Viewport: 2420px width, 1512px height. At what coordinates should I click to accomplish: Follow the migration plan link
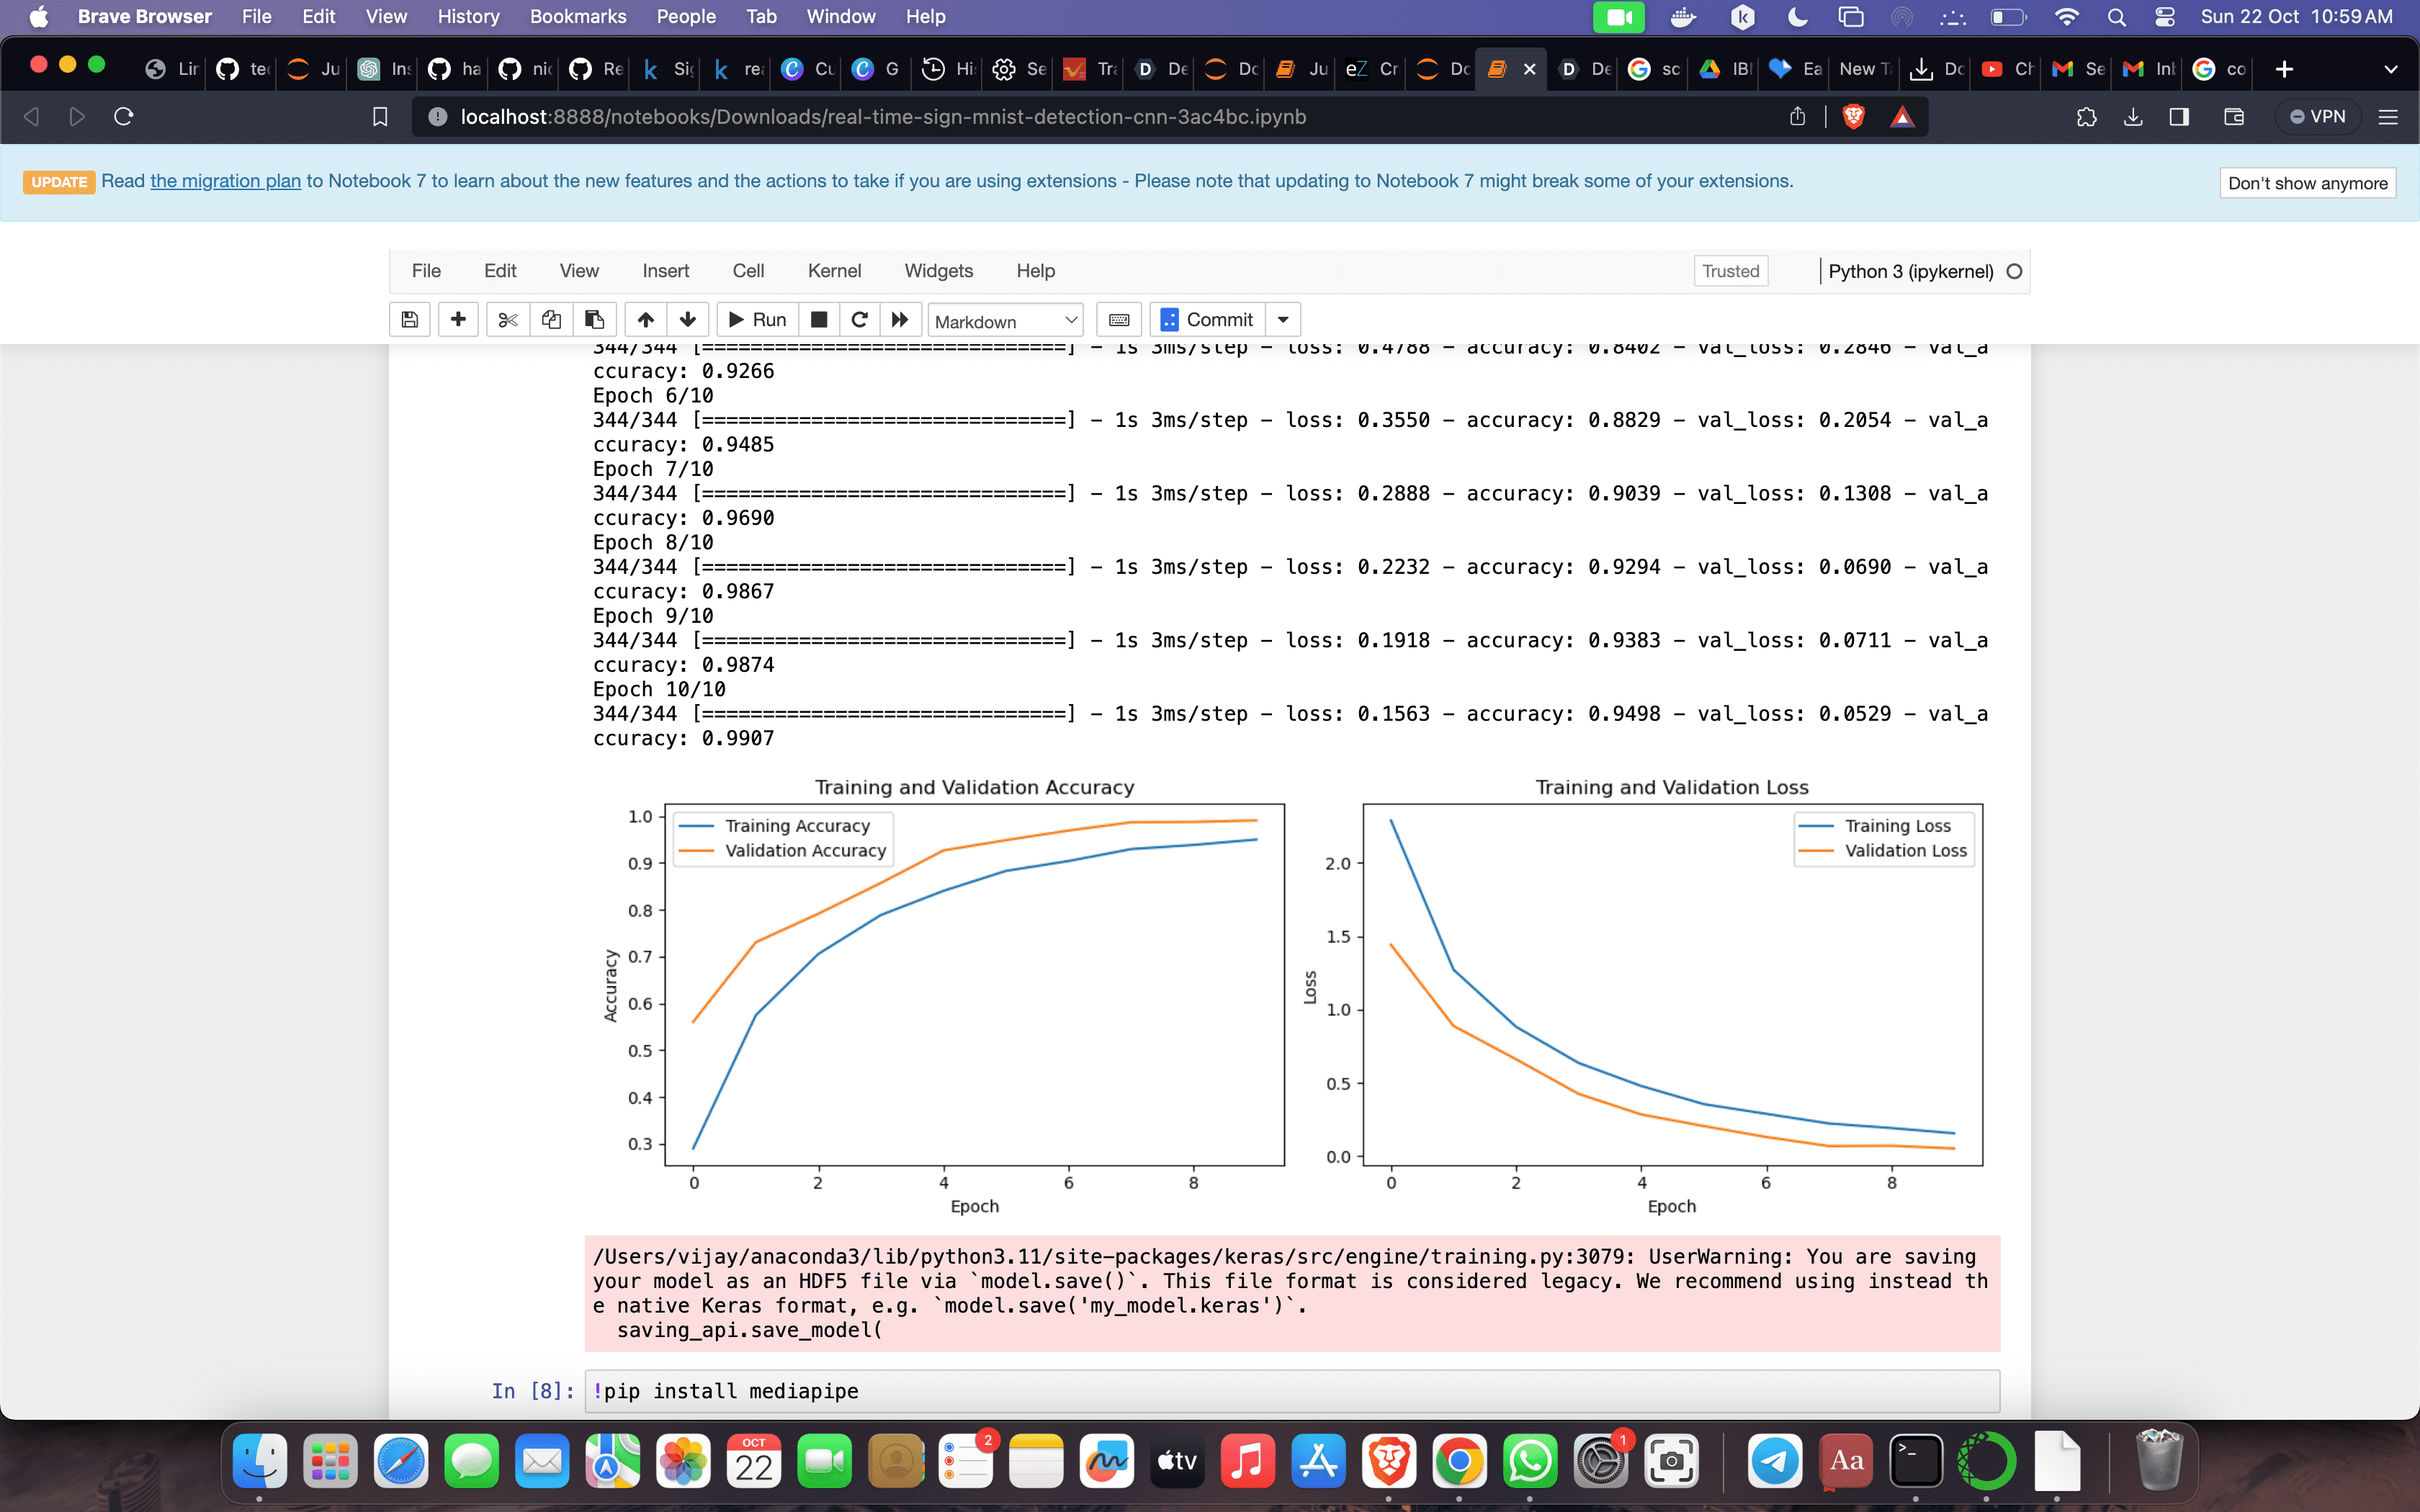225,181
